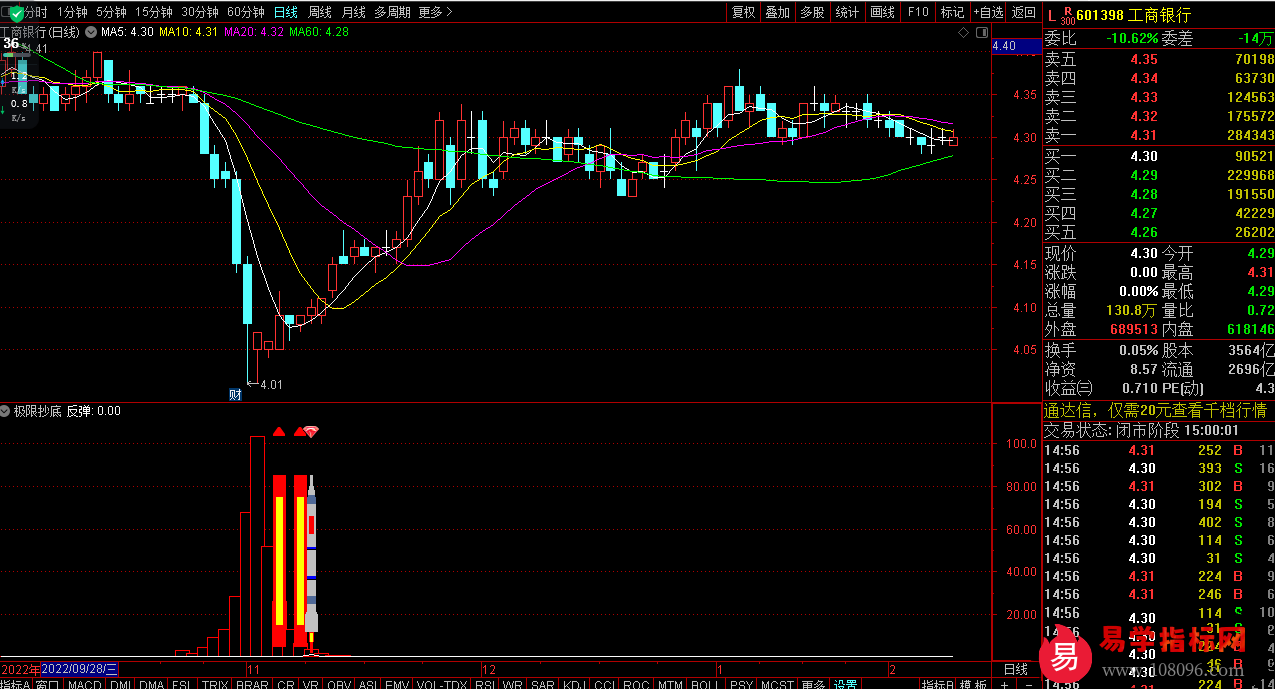Click 指标A tab at bottom left

15,684
